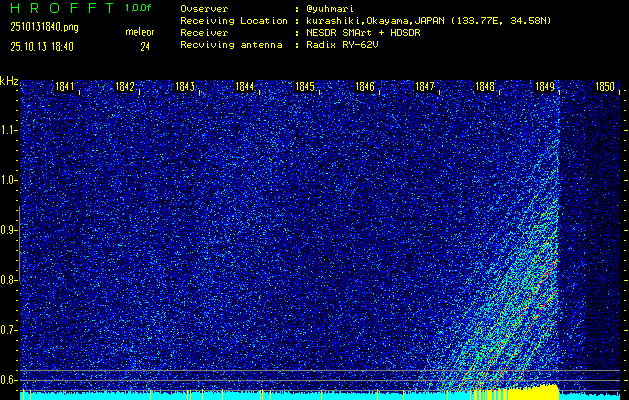The width and height of the screenshot is (629, 400).
Task: Click the kHz axis unit label
Action: 9,81
